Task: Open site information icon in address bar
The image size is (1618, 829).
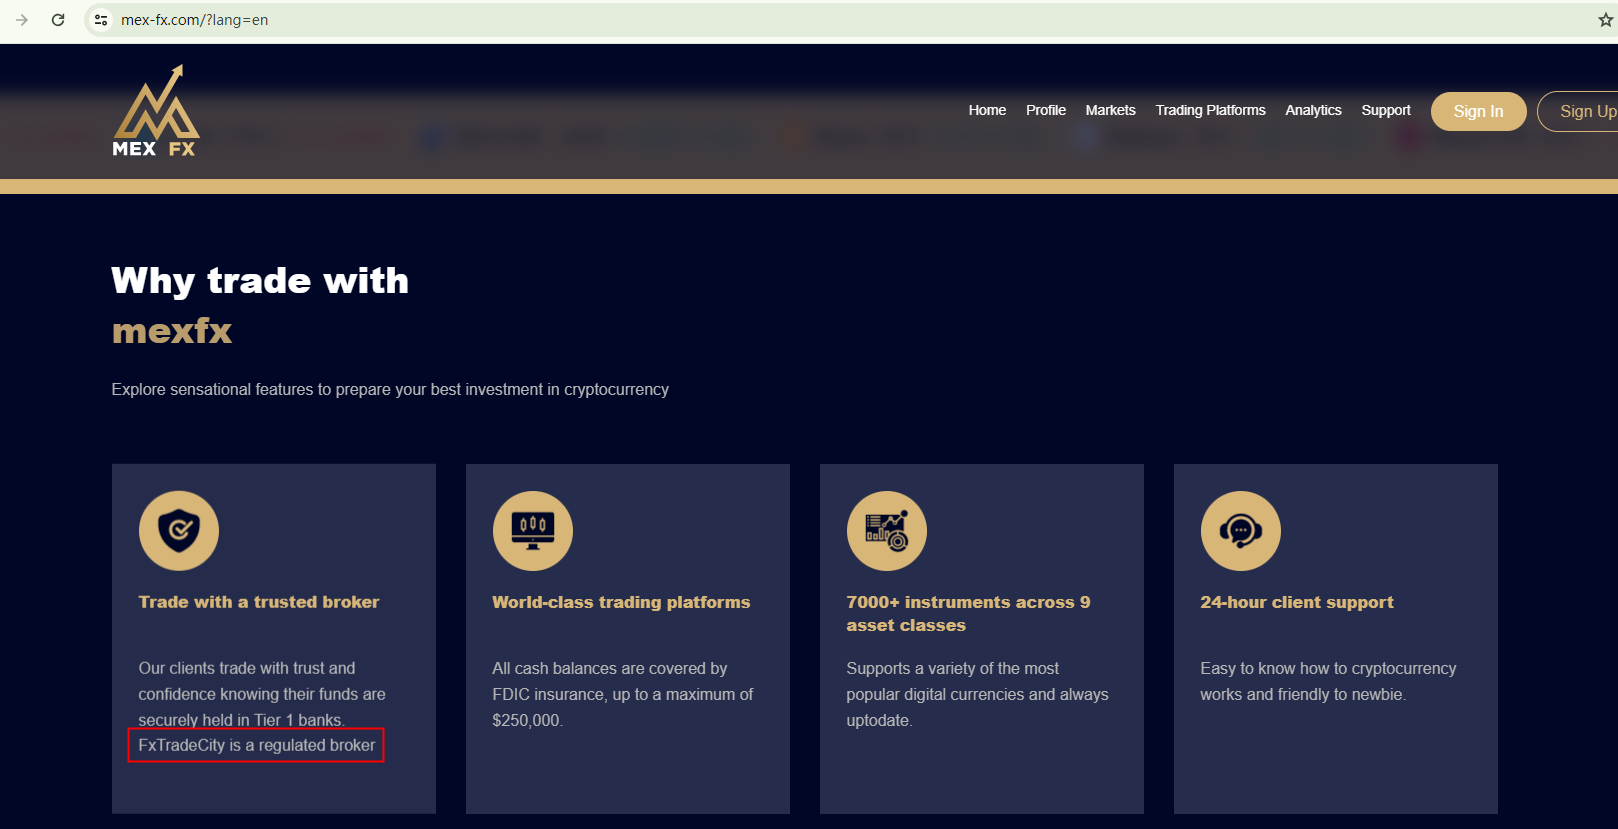Action: click(x=101, y=20)
